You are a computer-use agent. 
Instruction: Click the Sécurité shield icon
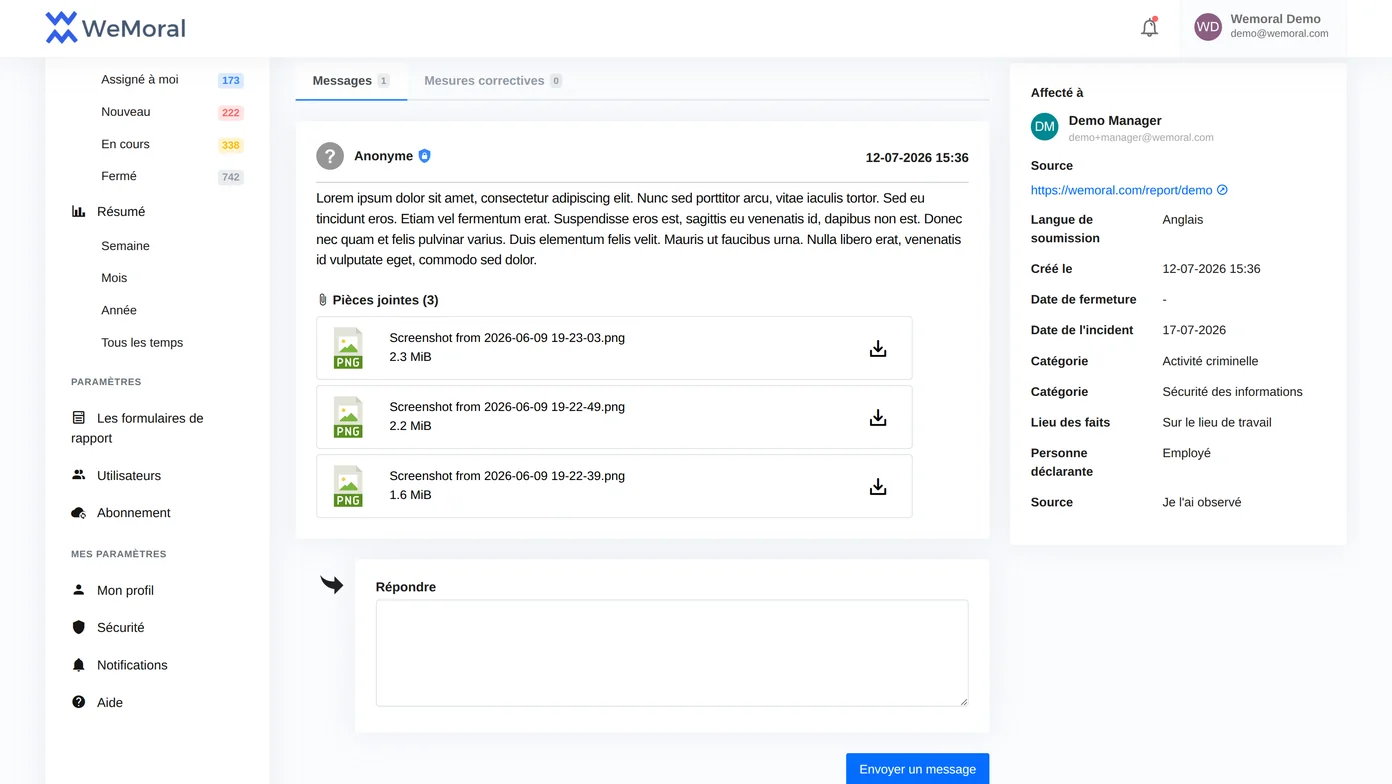(79, 627)
